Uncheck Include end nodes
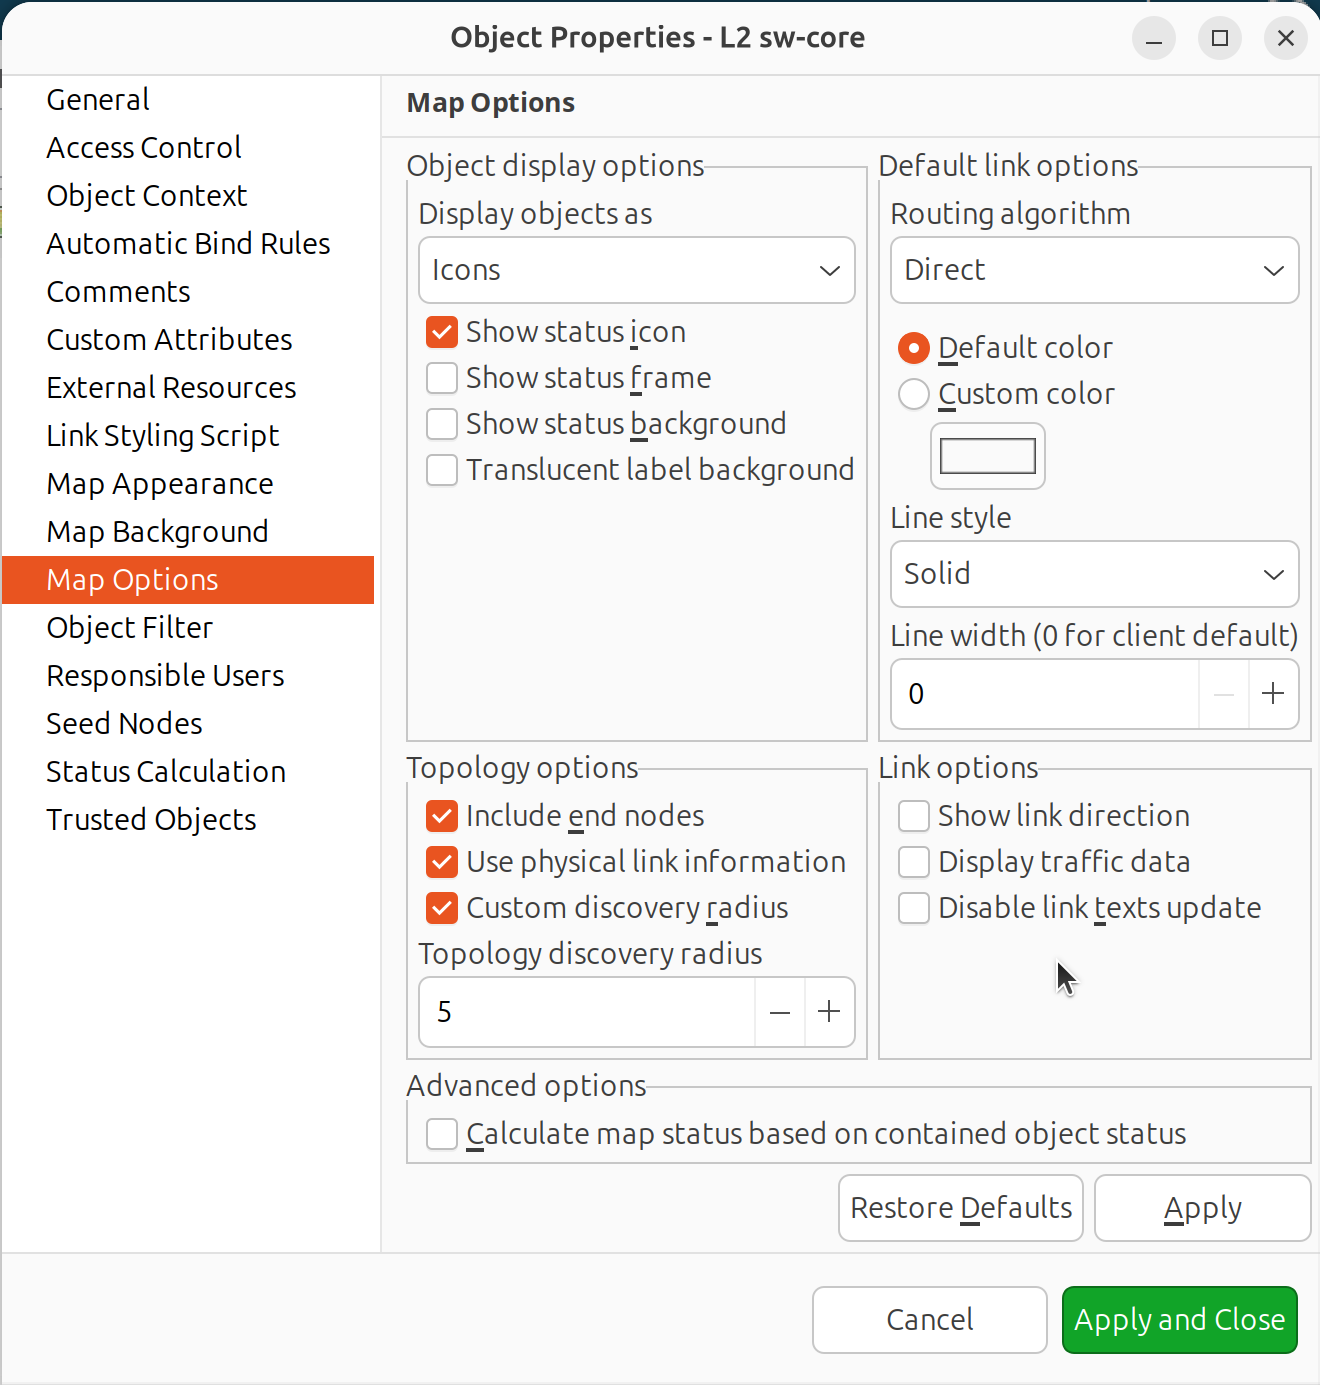Image resolution: width=1320 pixels, height=1385 pixels. (441, 816)
